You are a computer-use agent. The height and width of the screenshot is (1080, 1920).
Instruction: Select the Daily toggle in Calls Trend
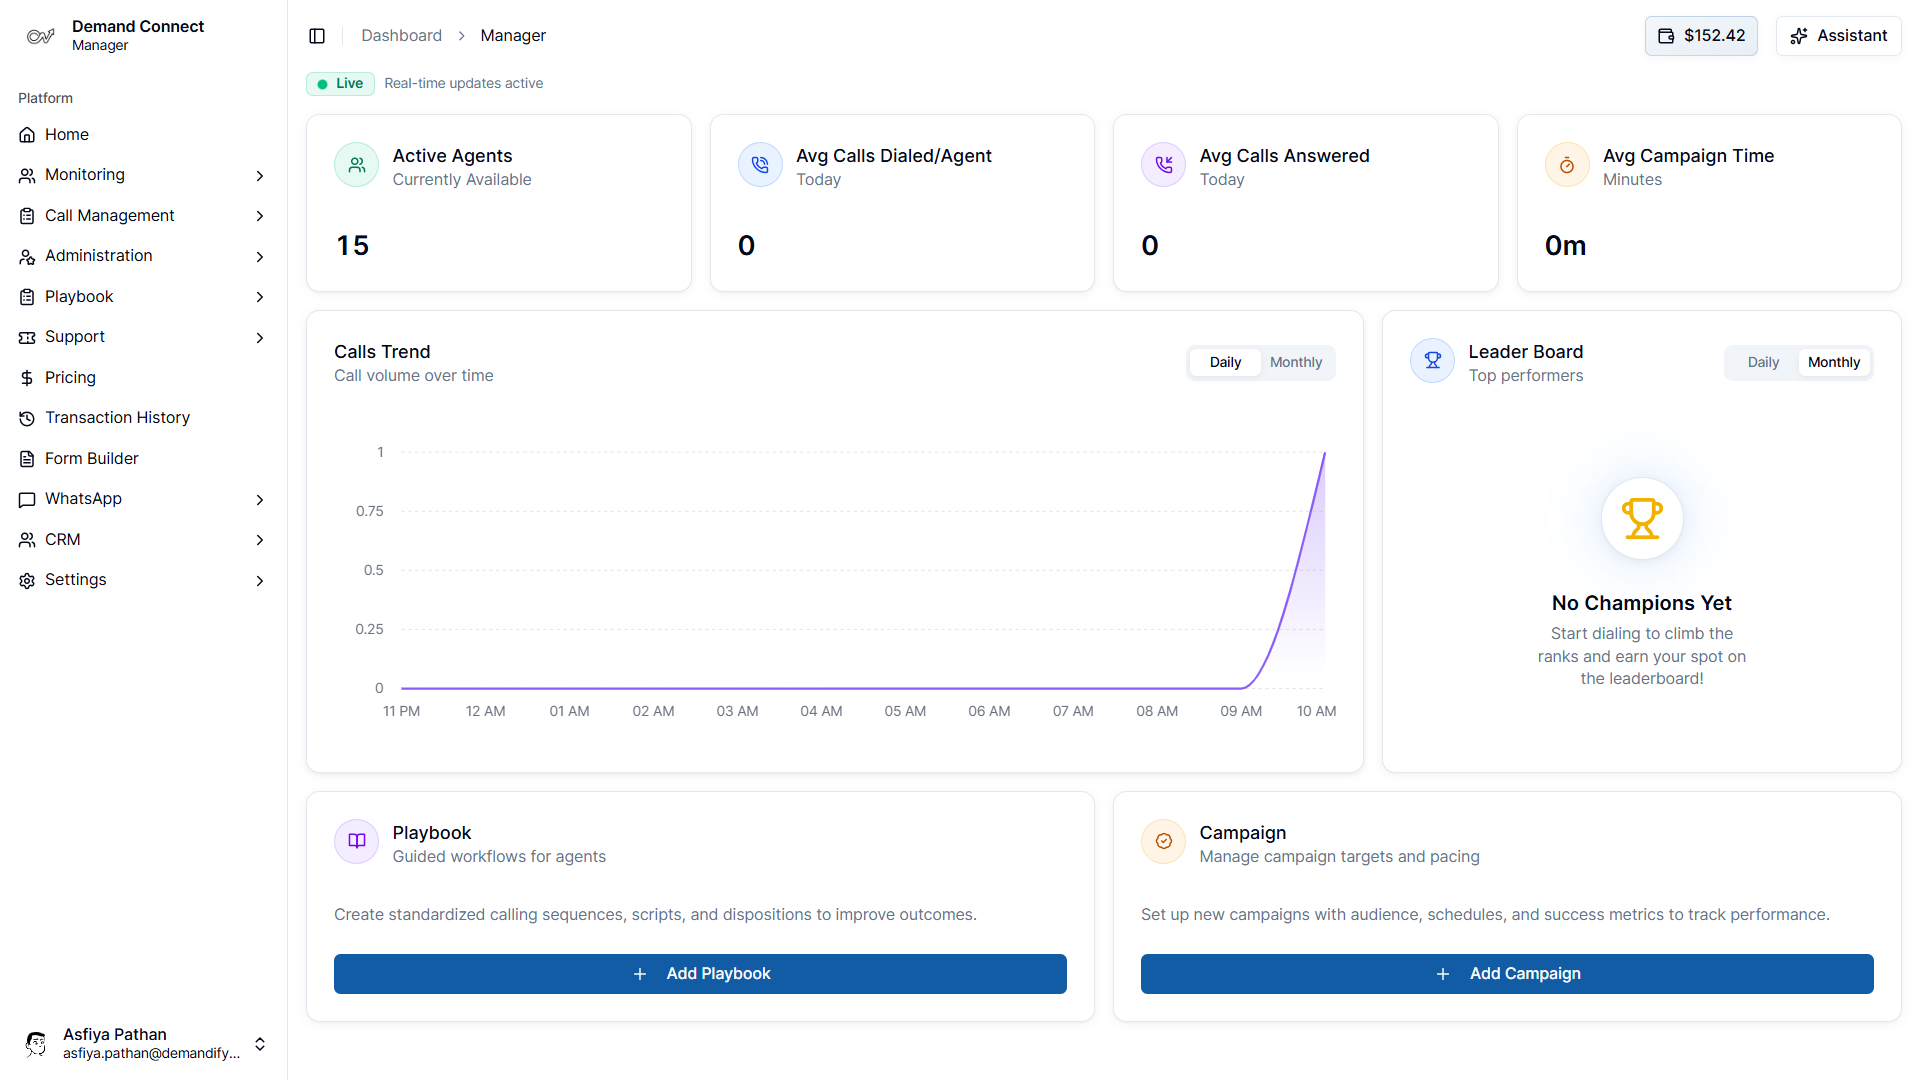tap(1224, 362)
